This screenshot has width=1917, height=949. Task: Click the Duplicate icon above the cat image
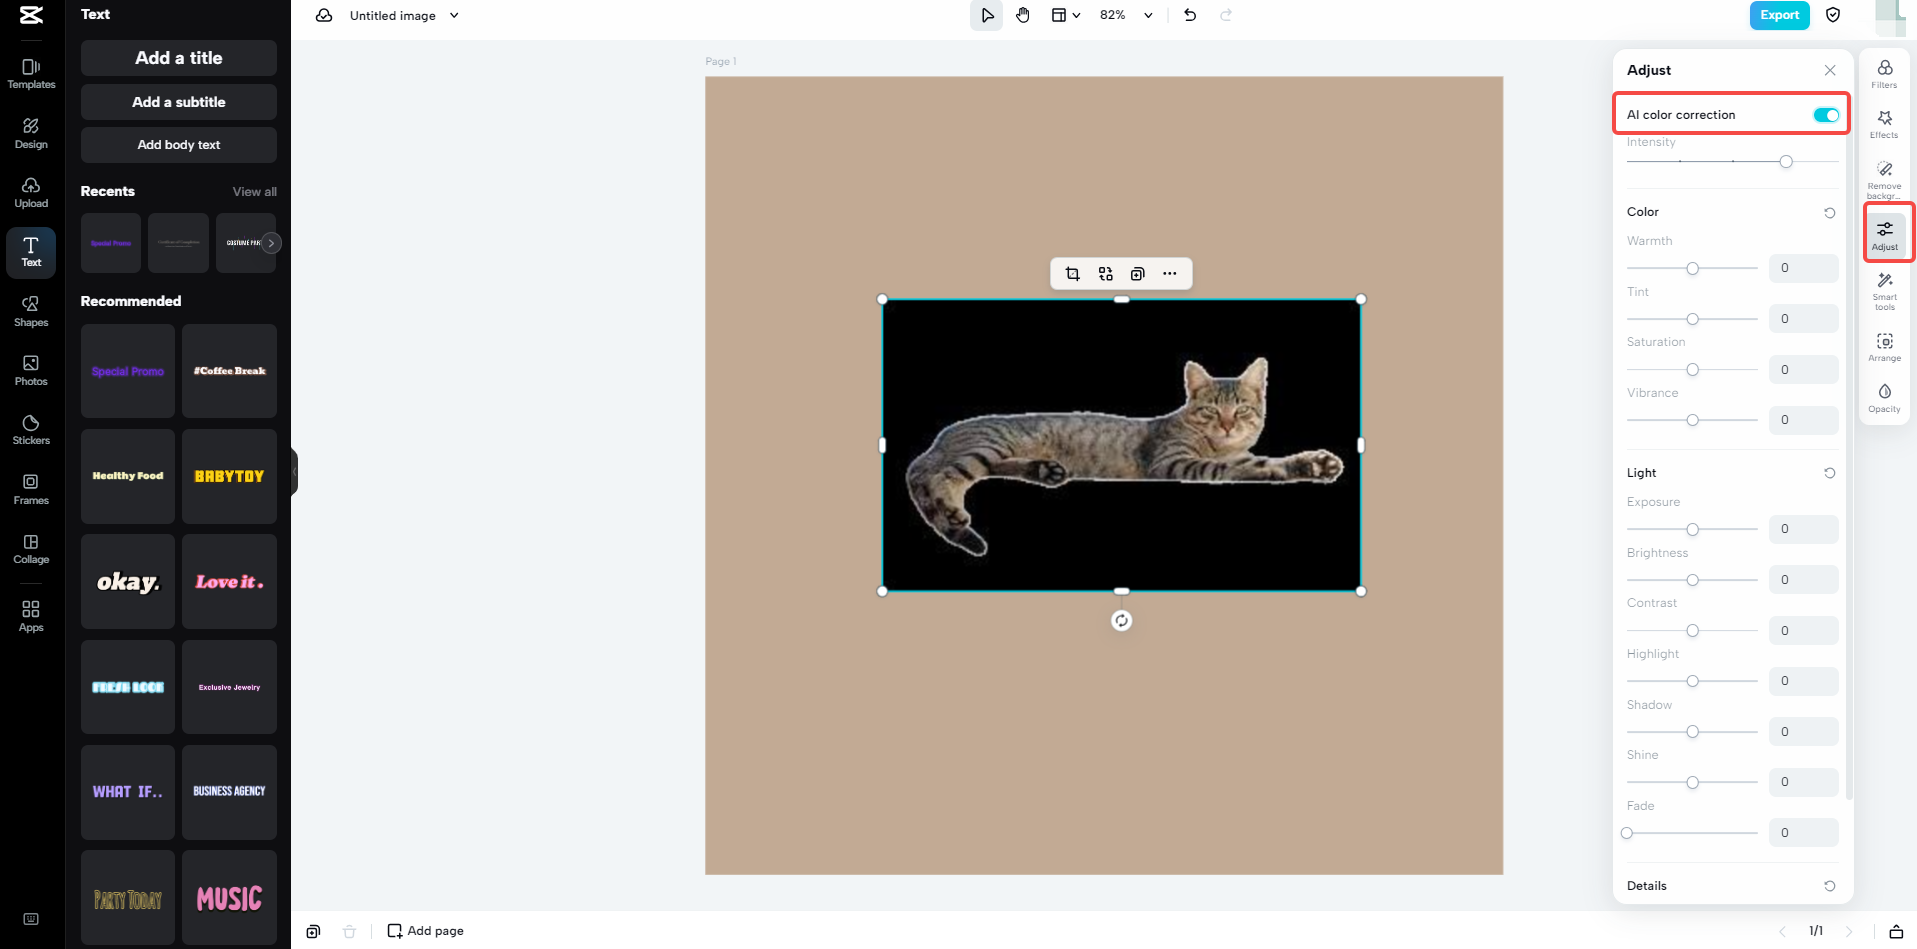1137,273
